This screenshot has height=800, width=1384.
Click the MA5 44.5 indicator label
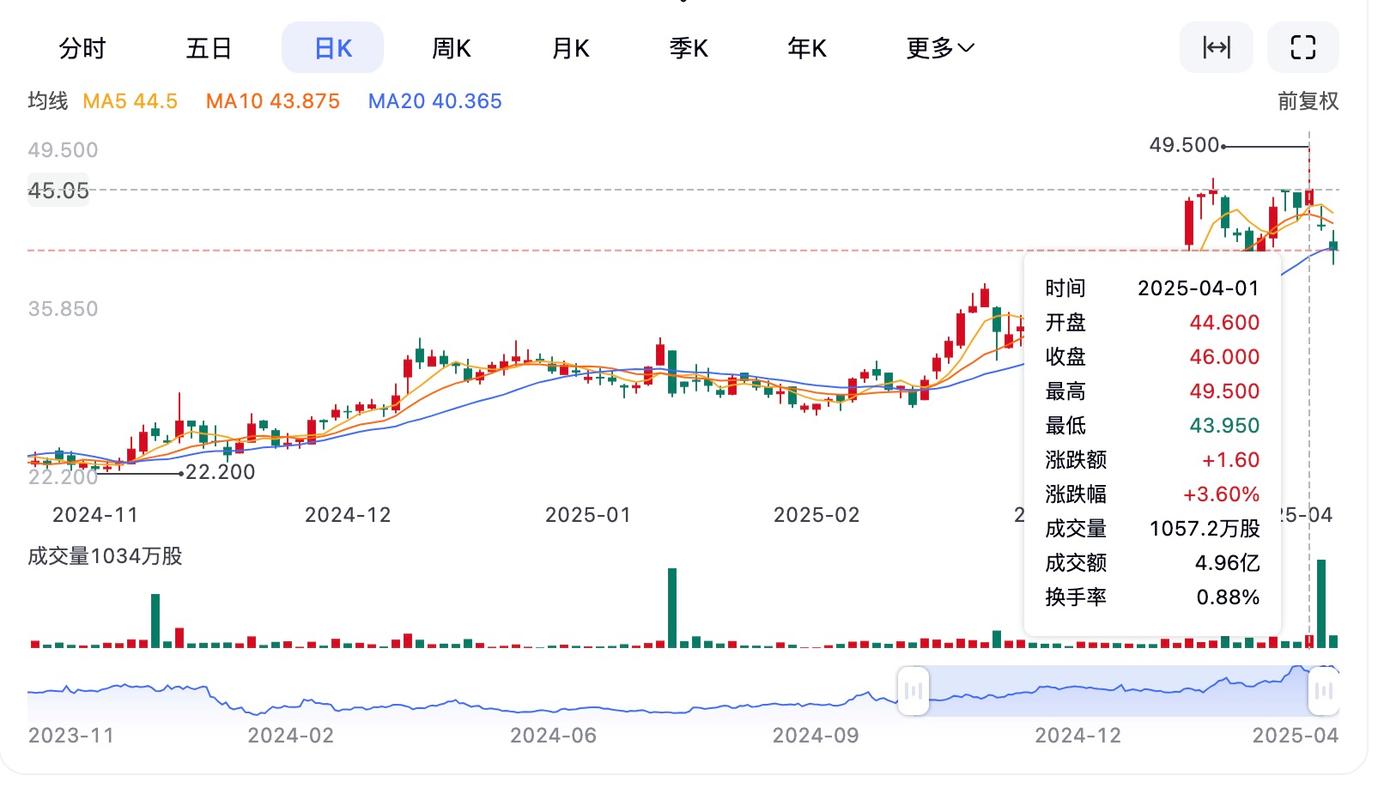[130, 101]
